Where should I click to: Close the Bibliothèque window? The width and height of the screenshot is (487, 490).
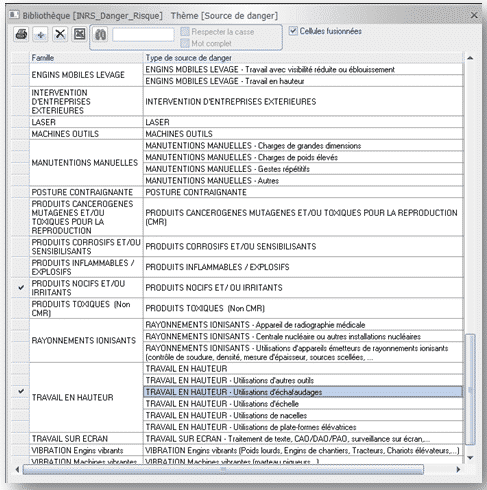pos(474,15)
